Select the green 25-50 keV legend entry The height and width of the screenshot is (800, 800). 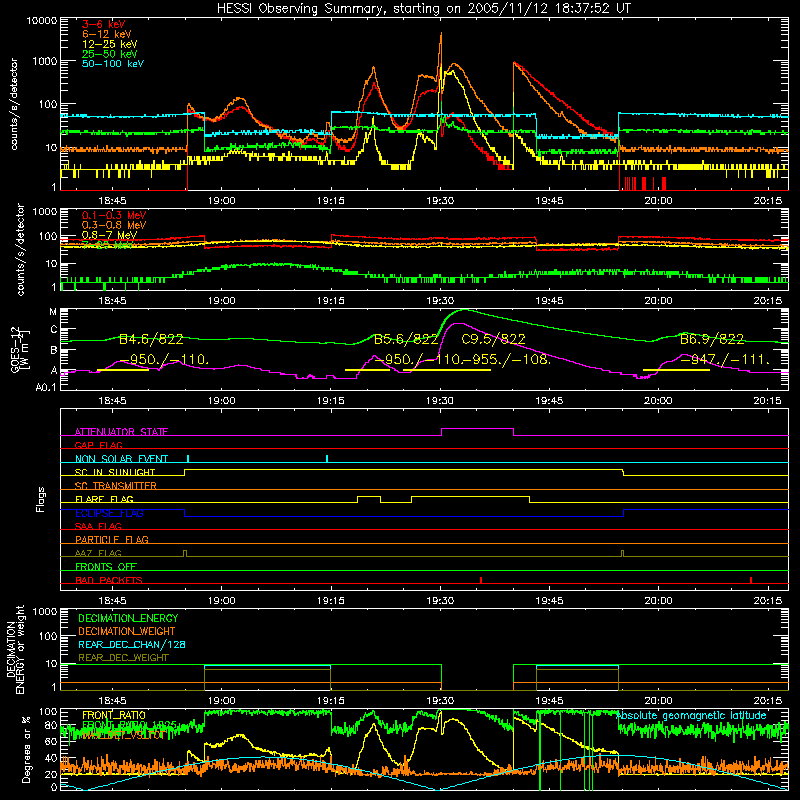coord(109,54)
